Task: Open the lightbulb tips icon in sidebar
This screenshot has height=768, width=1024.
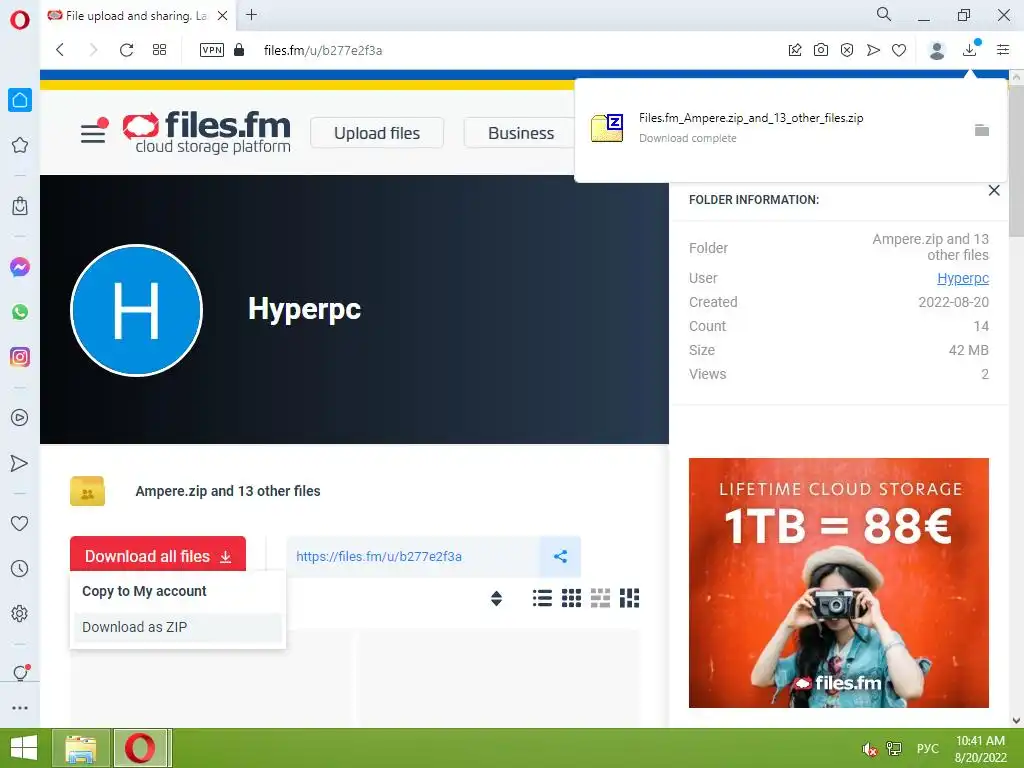Action: click(21, 673)
